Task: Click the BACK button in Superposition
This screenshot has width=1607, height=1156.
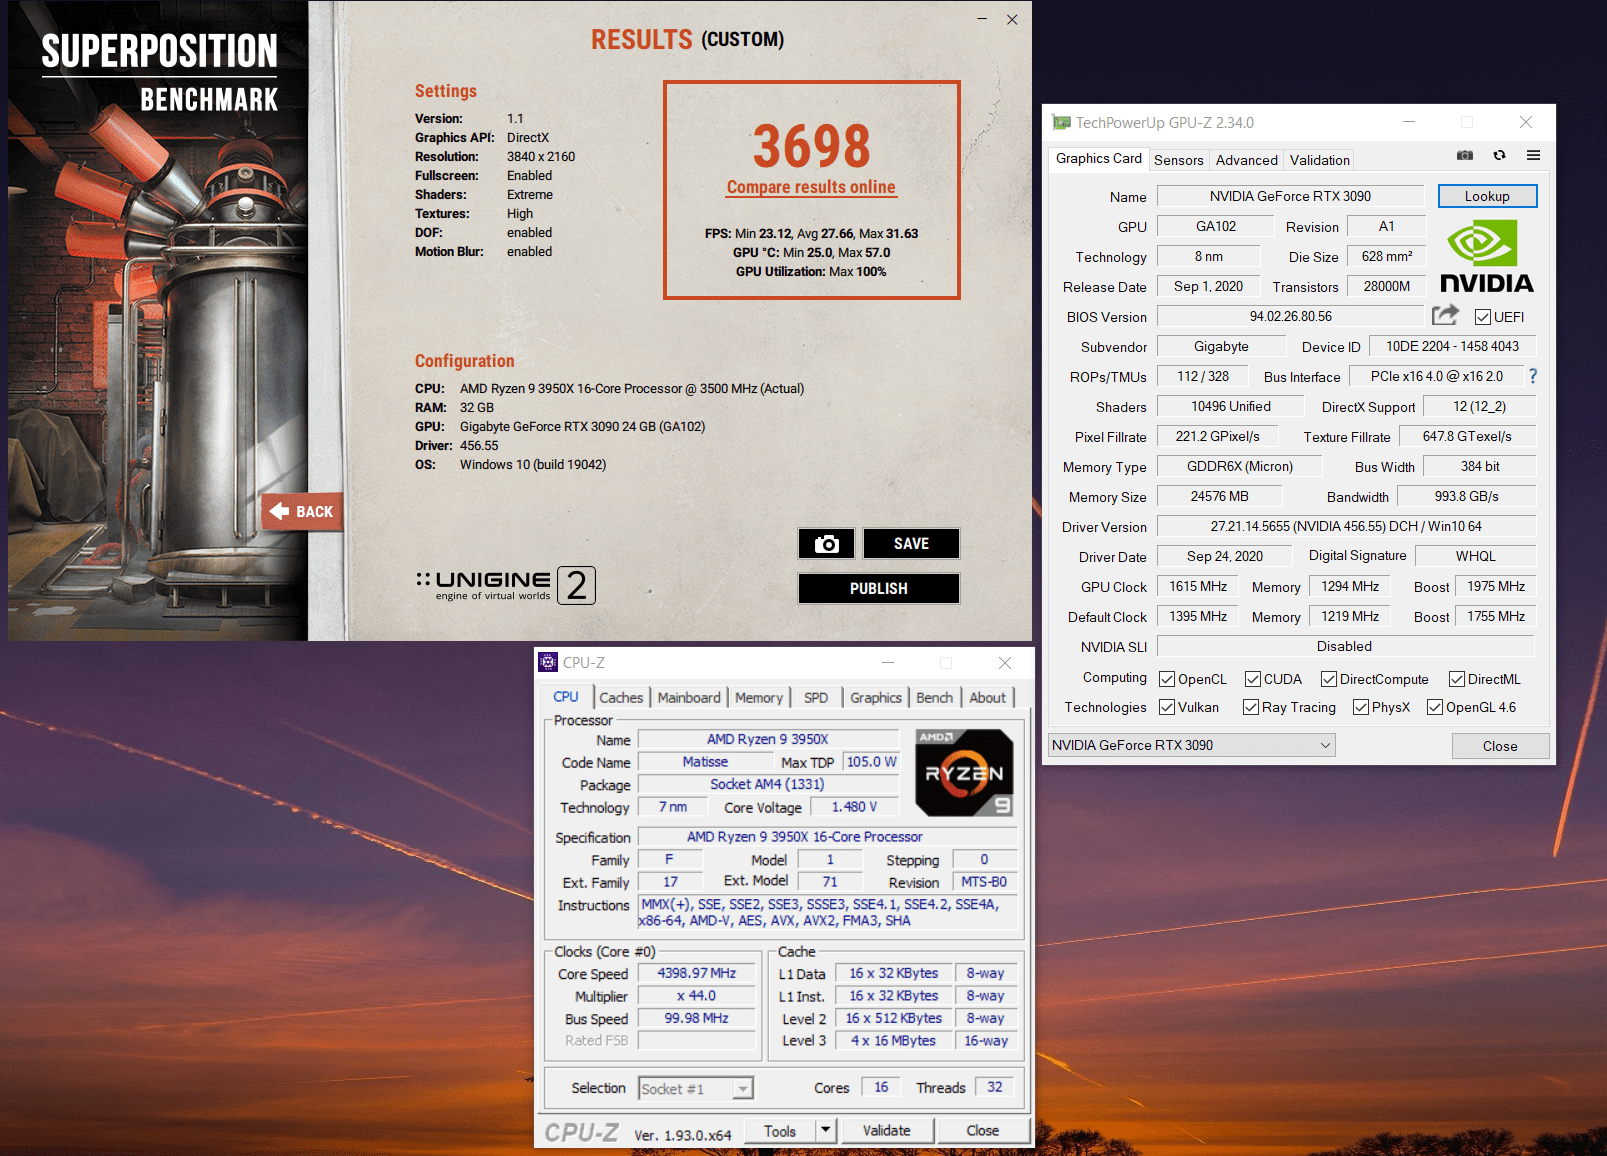Action: click(x=303, y=511)
